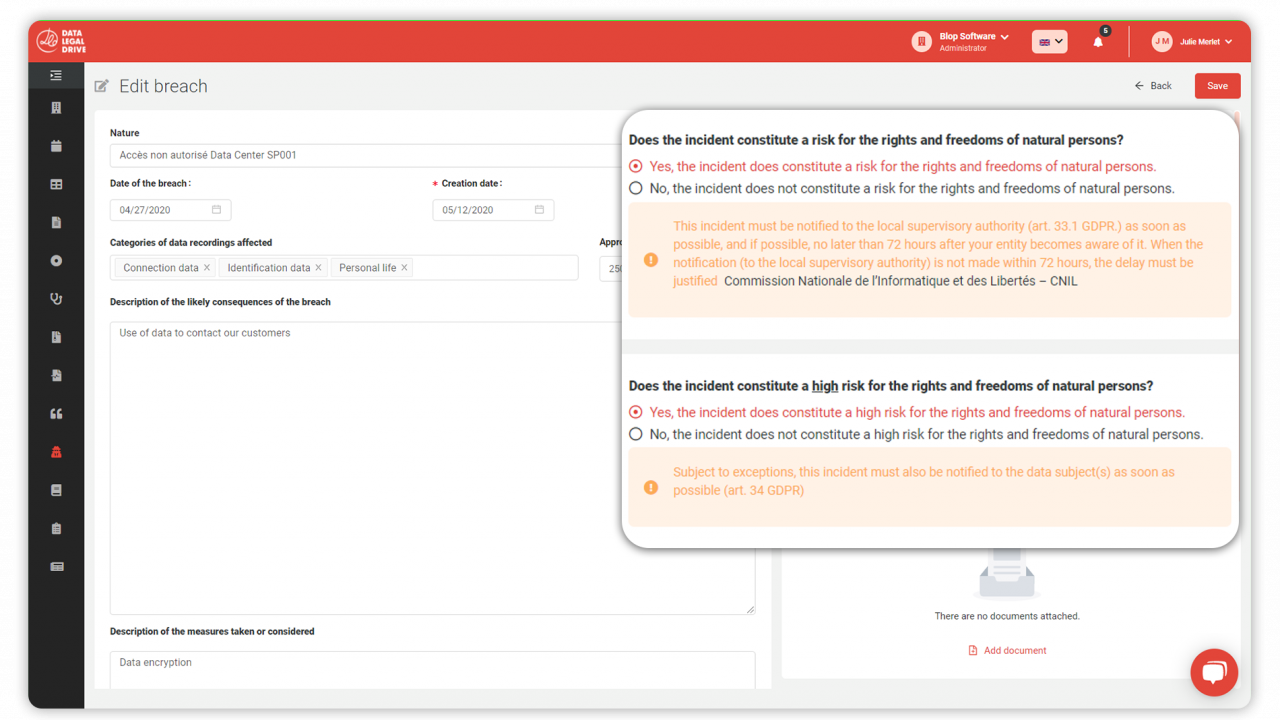Open the building icon in sidebar

[56, 108]
